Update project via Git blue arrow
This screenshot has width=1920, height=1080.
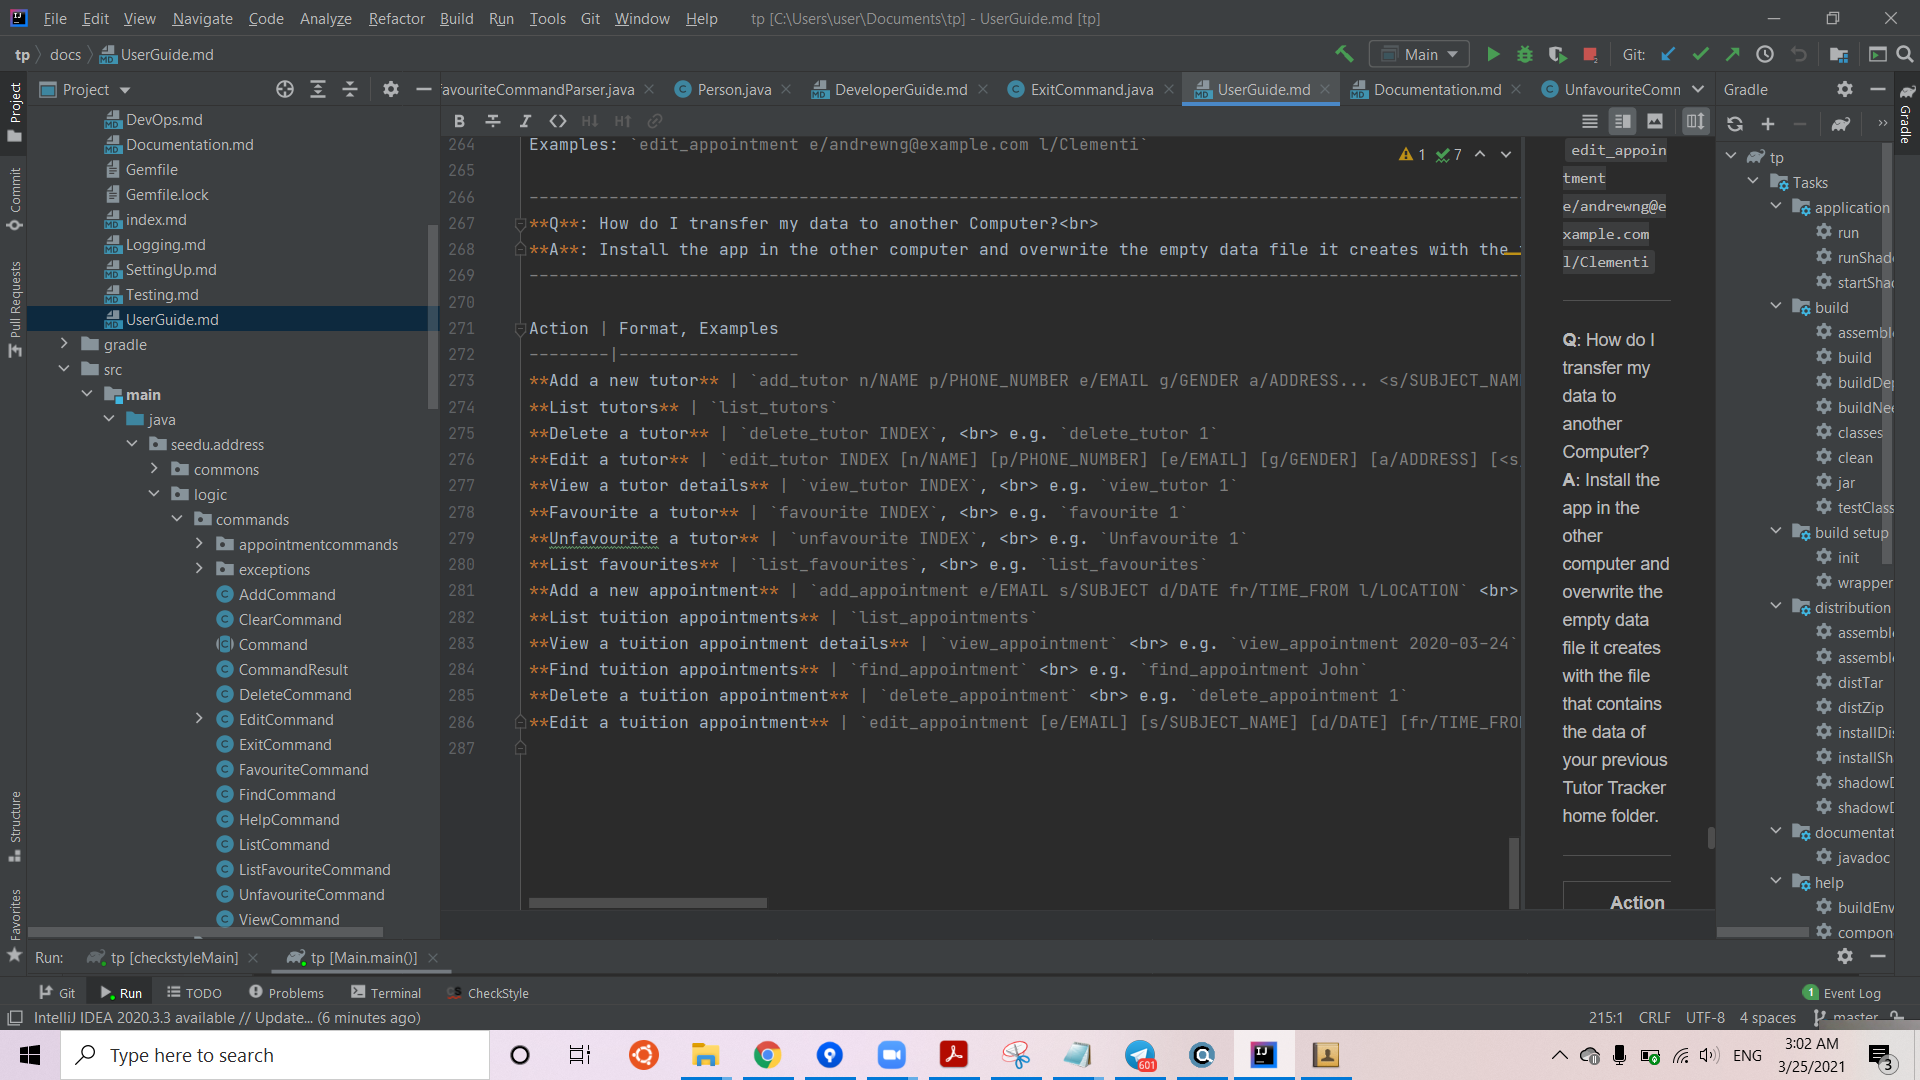pyautogui.click(x=1668, y=54)
